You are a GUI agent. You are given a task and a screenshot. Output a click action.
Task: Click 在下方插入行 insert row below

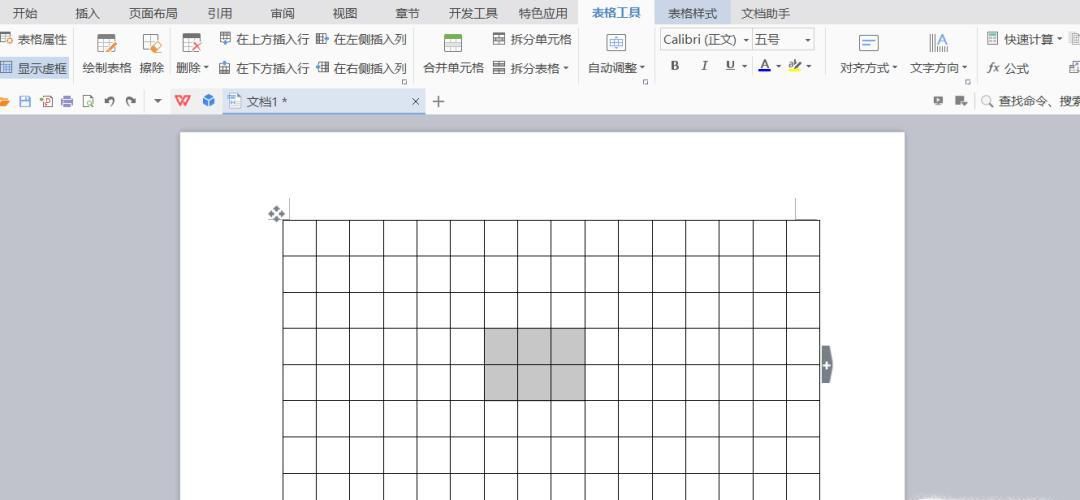pos(264,67)
